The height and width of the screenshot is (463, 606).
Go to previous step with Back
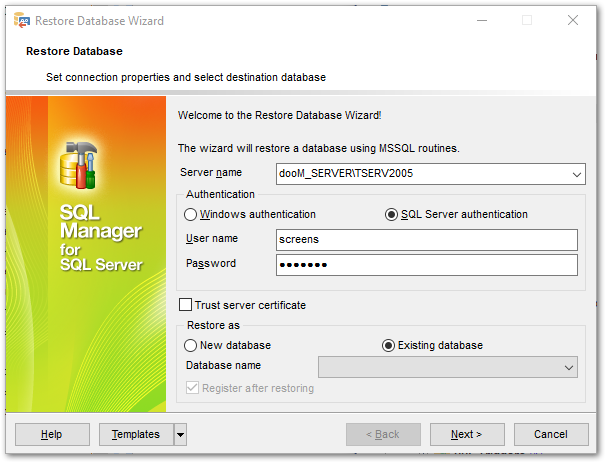pyautogui.click(x=383, y=435)
